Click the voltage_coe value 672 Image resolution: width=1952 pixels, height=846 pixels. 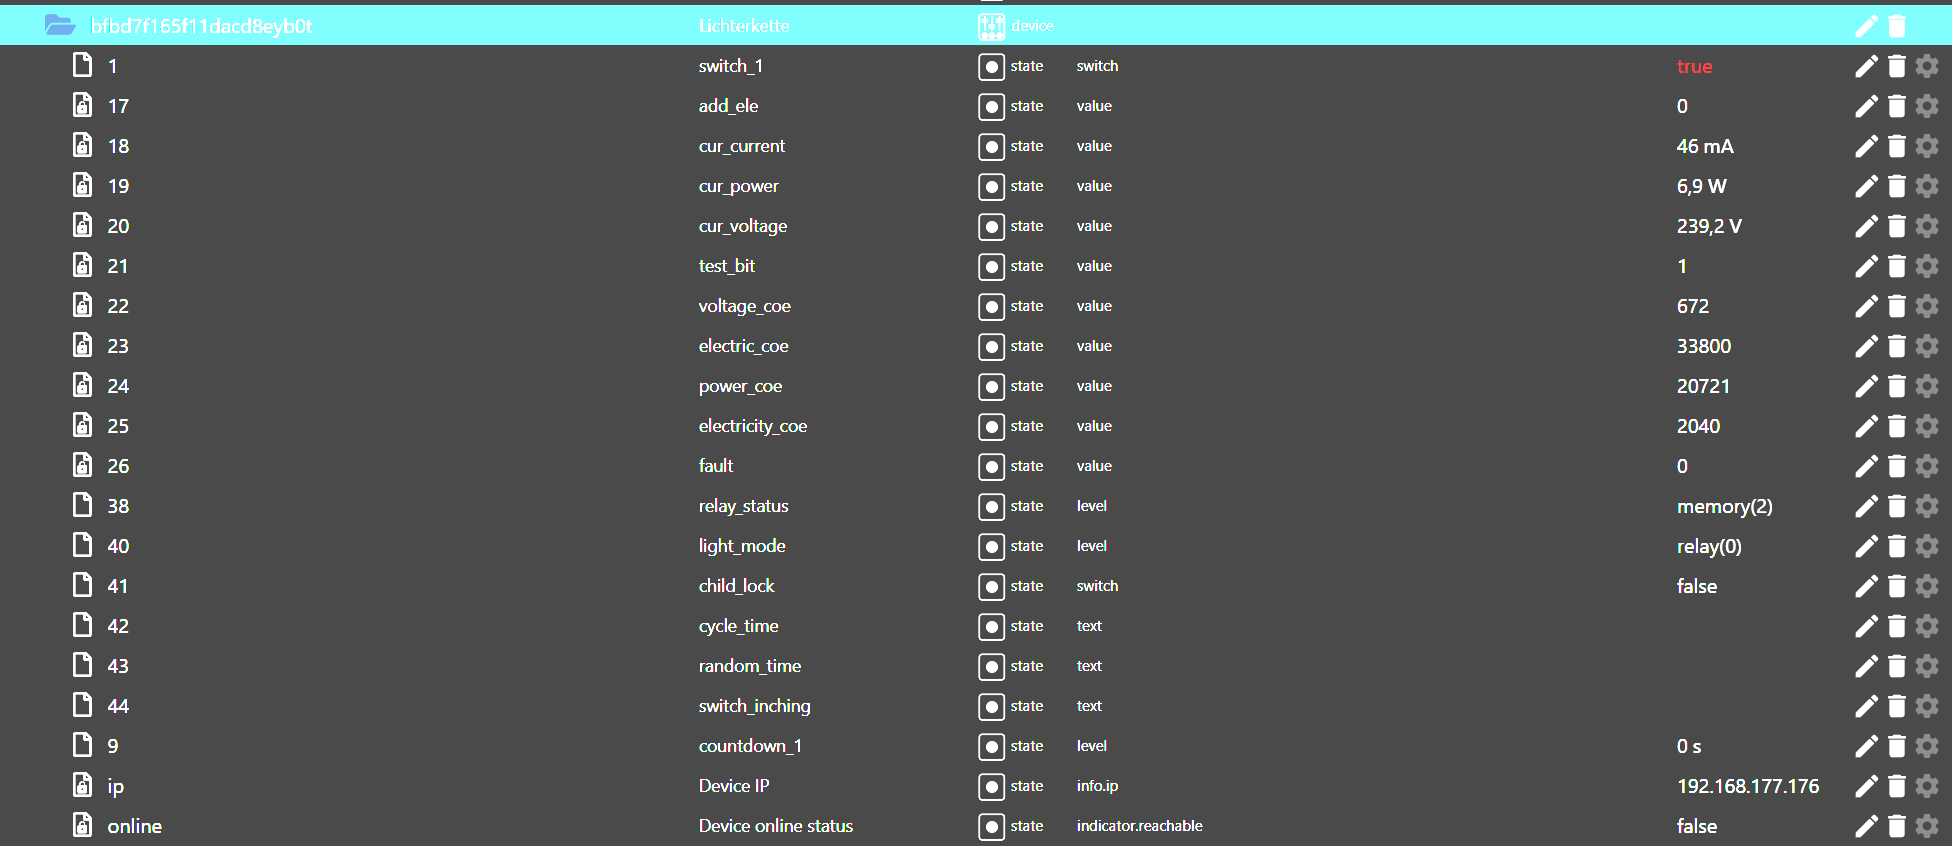point(1693,306)
